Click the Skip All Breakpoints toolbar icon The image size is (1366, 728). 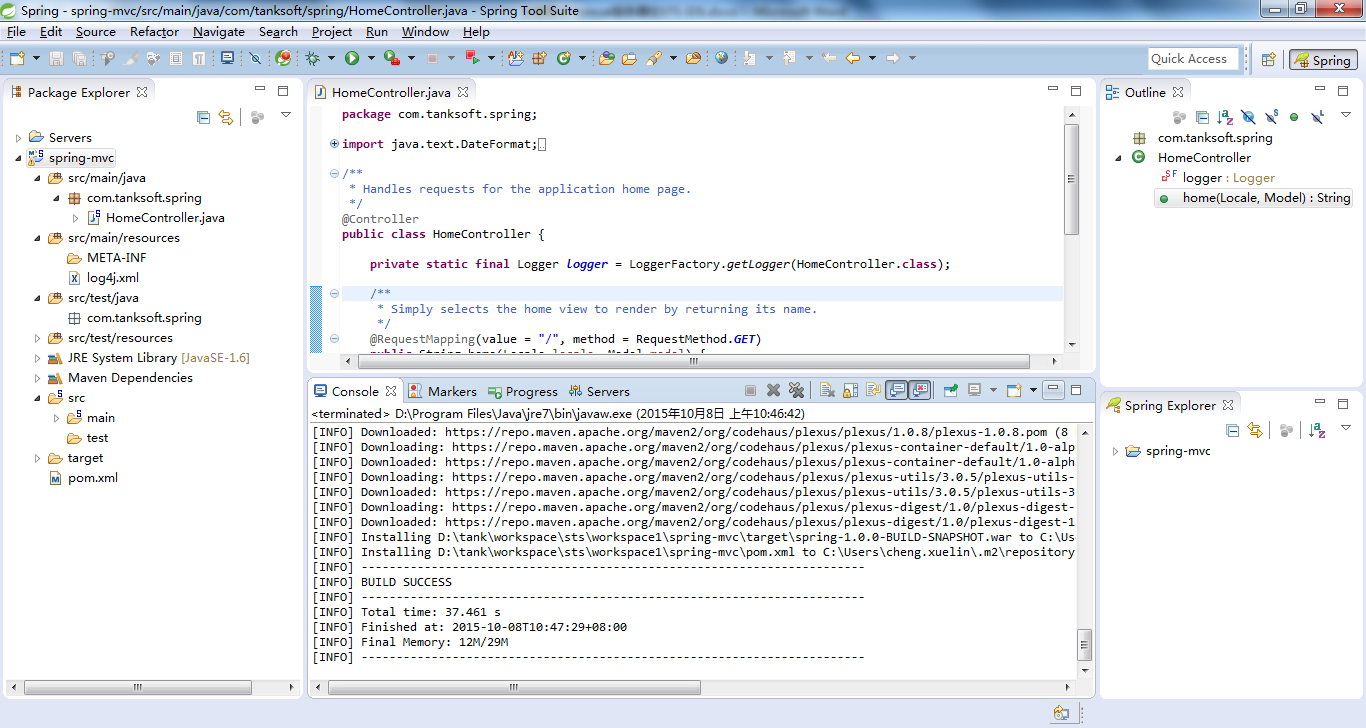(255, 58)
